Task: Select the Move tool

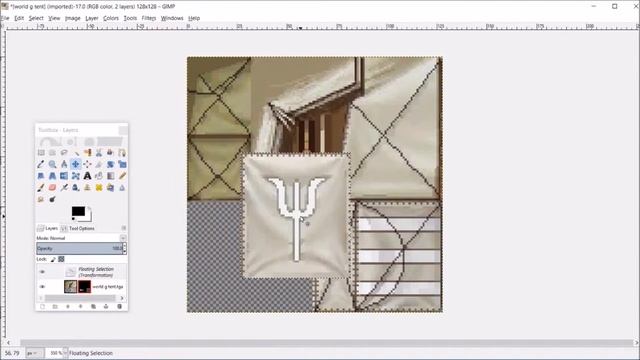Action: click(x=76, y=164)
